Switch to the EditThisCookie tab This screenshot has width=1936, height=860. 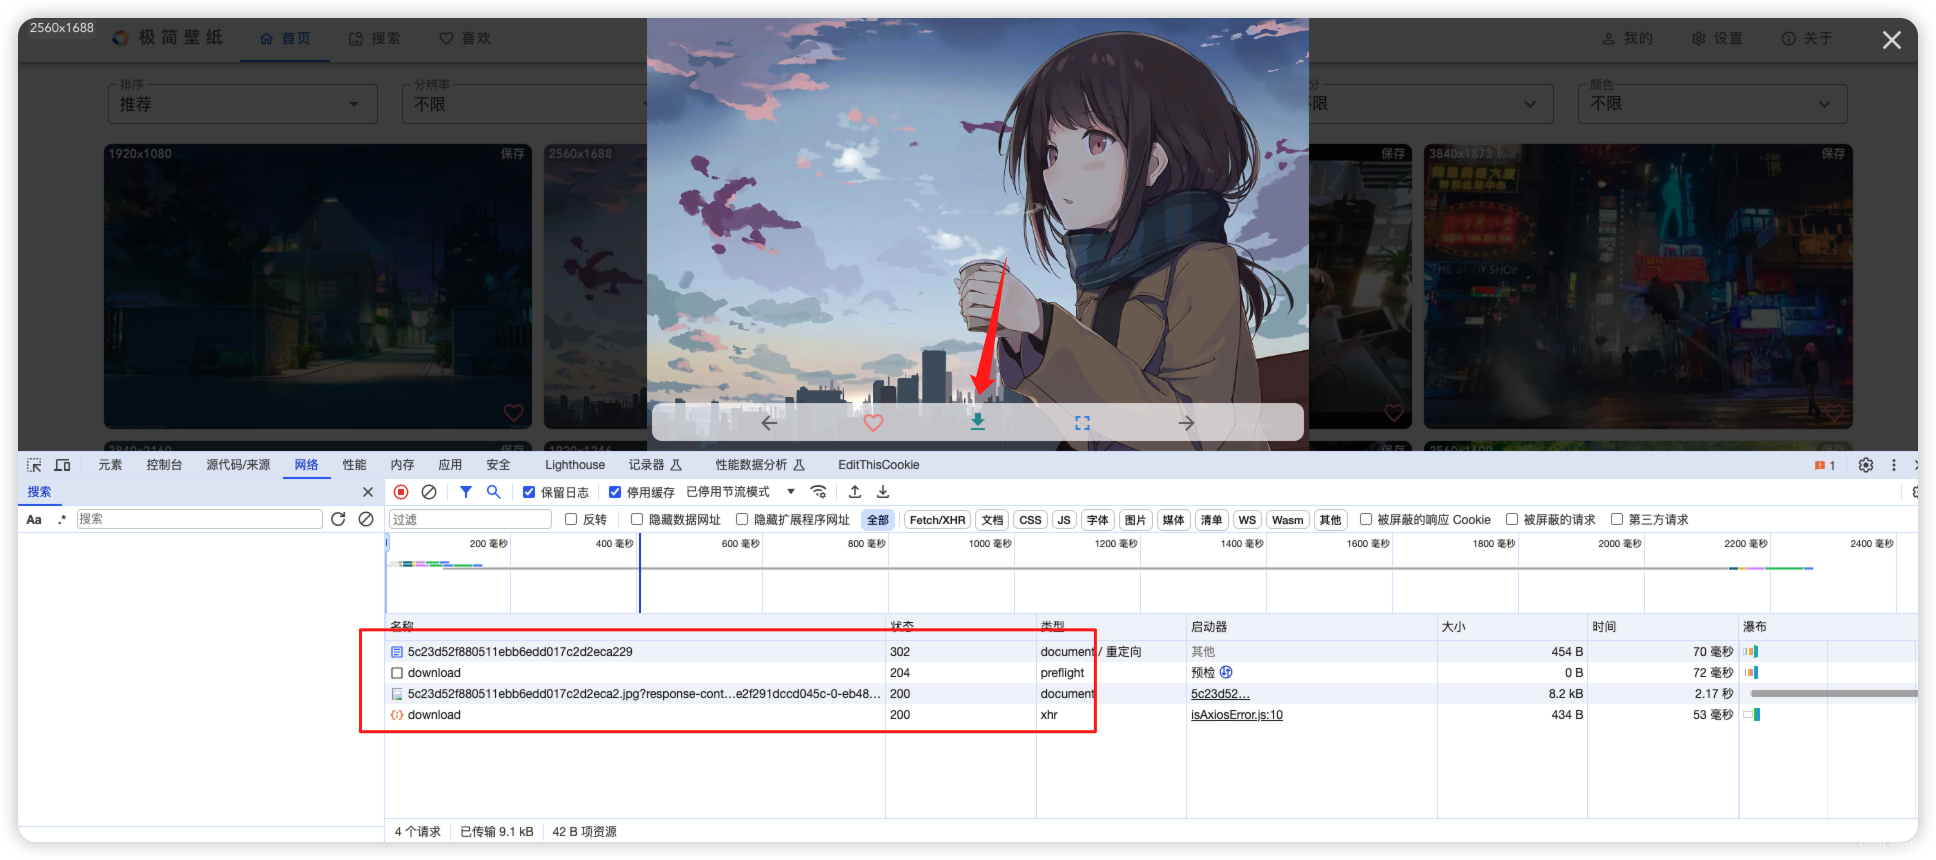pos(879,465)
